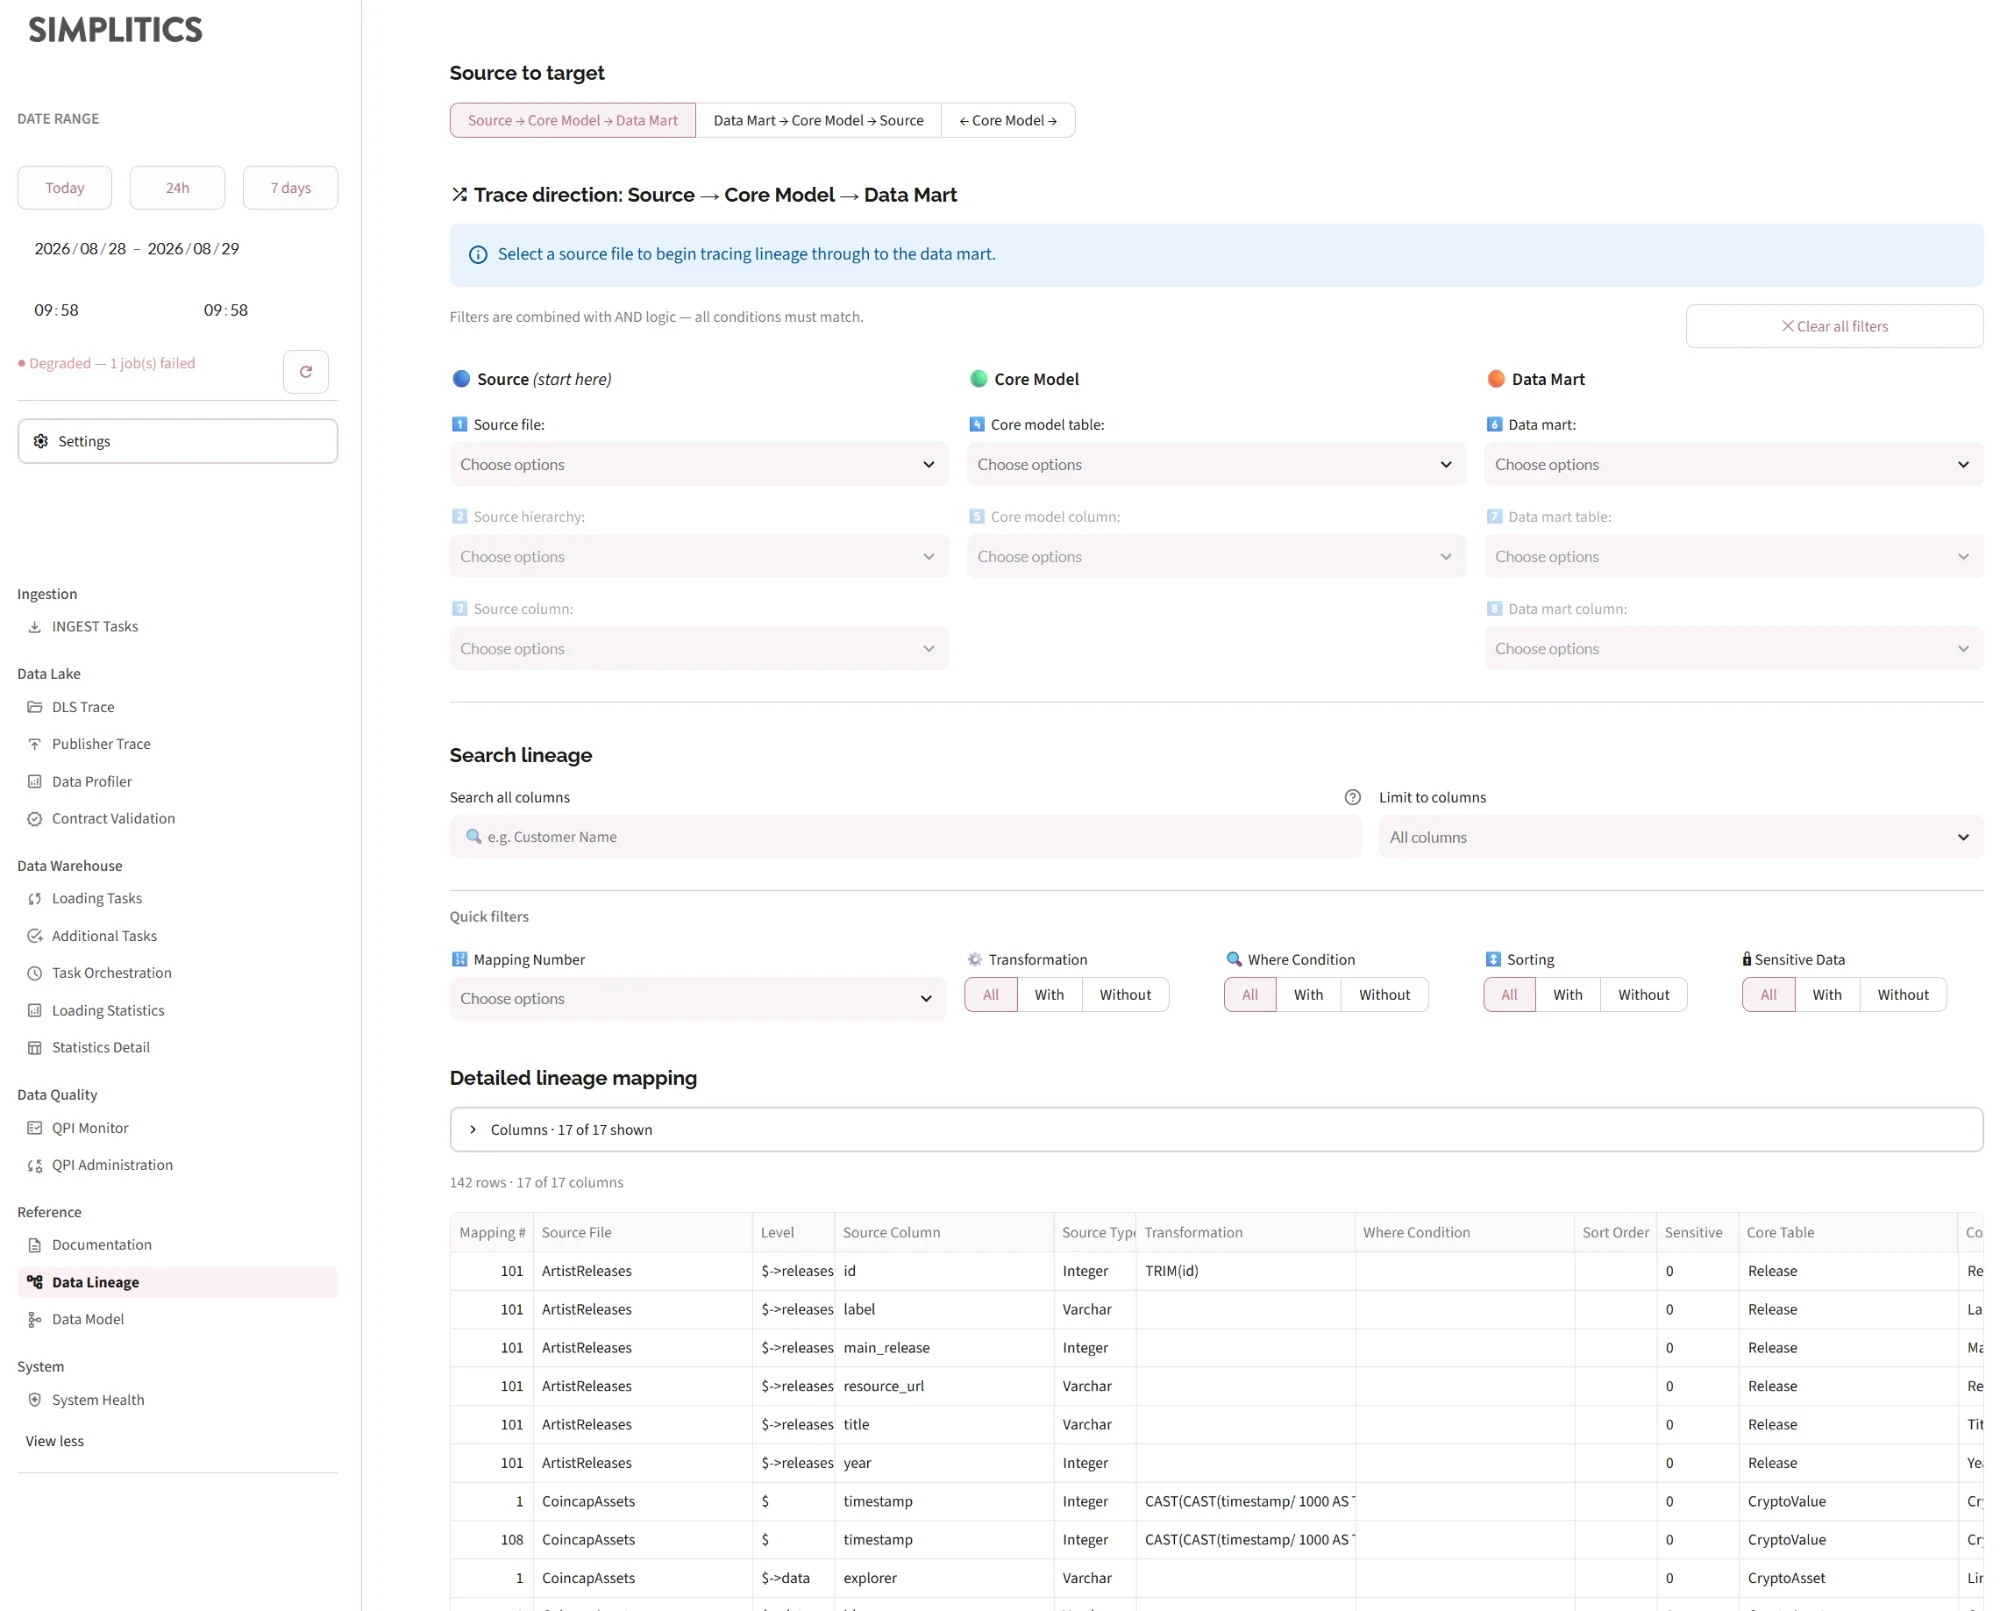Select All for Sorting filter
2000x1611 pixels.
click(1509, 995)
